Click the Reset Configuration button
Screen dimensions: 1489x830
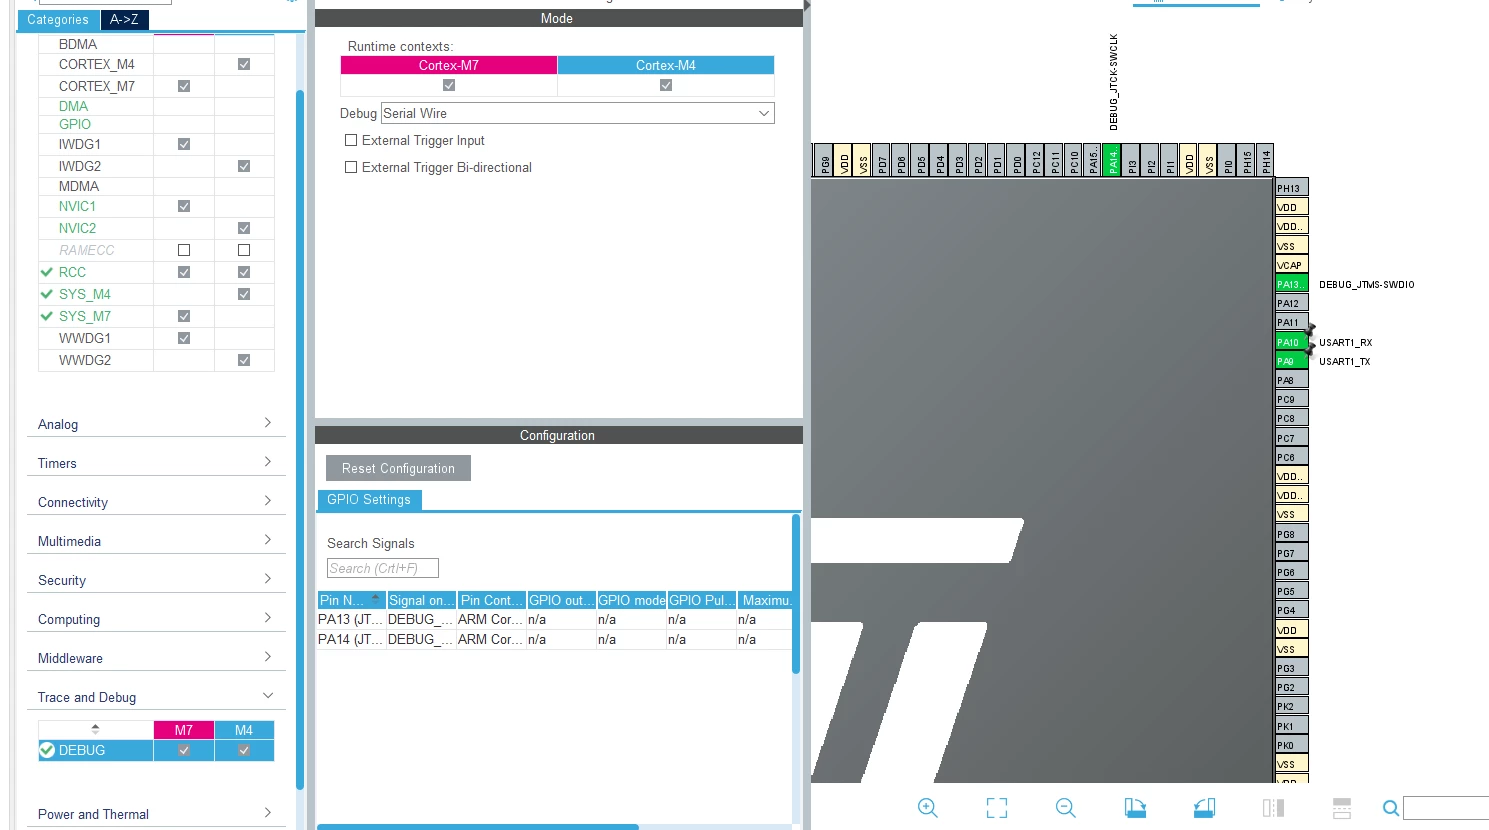[398, 468]
